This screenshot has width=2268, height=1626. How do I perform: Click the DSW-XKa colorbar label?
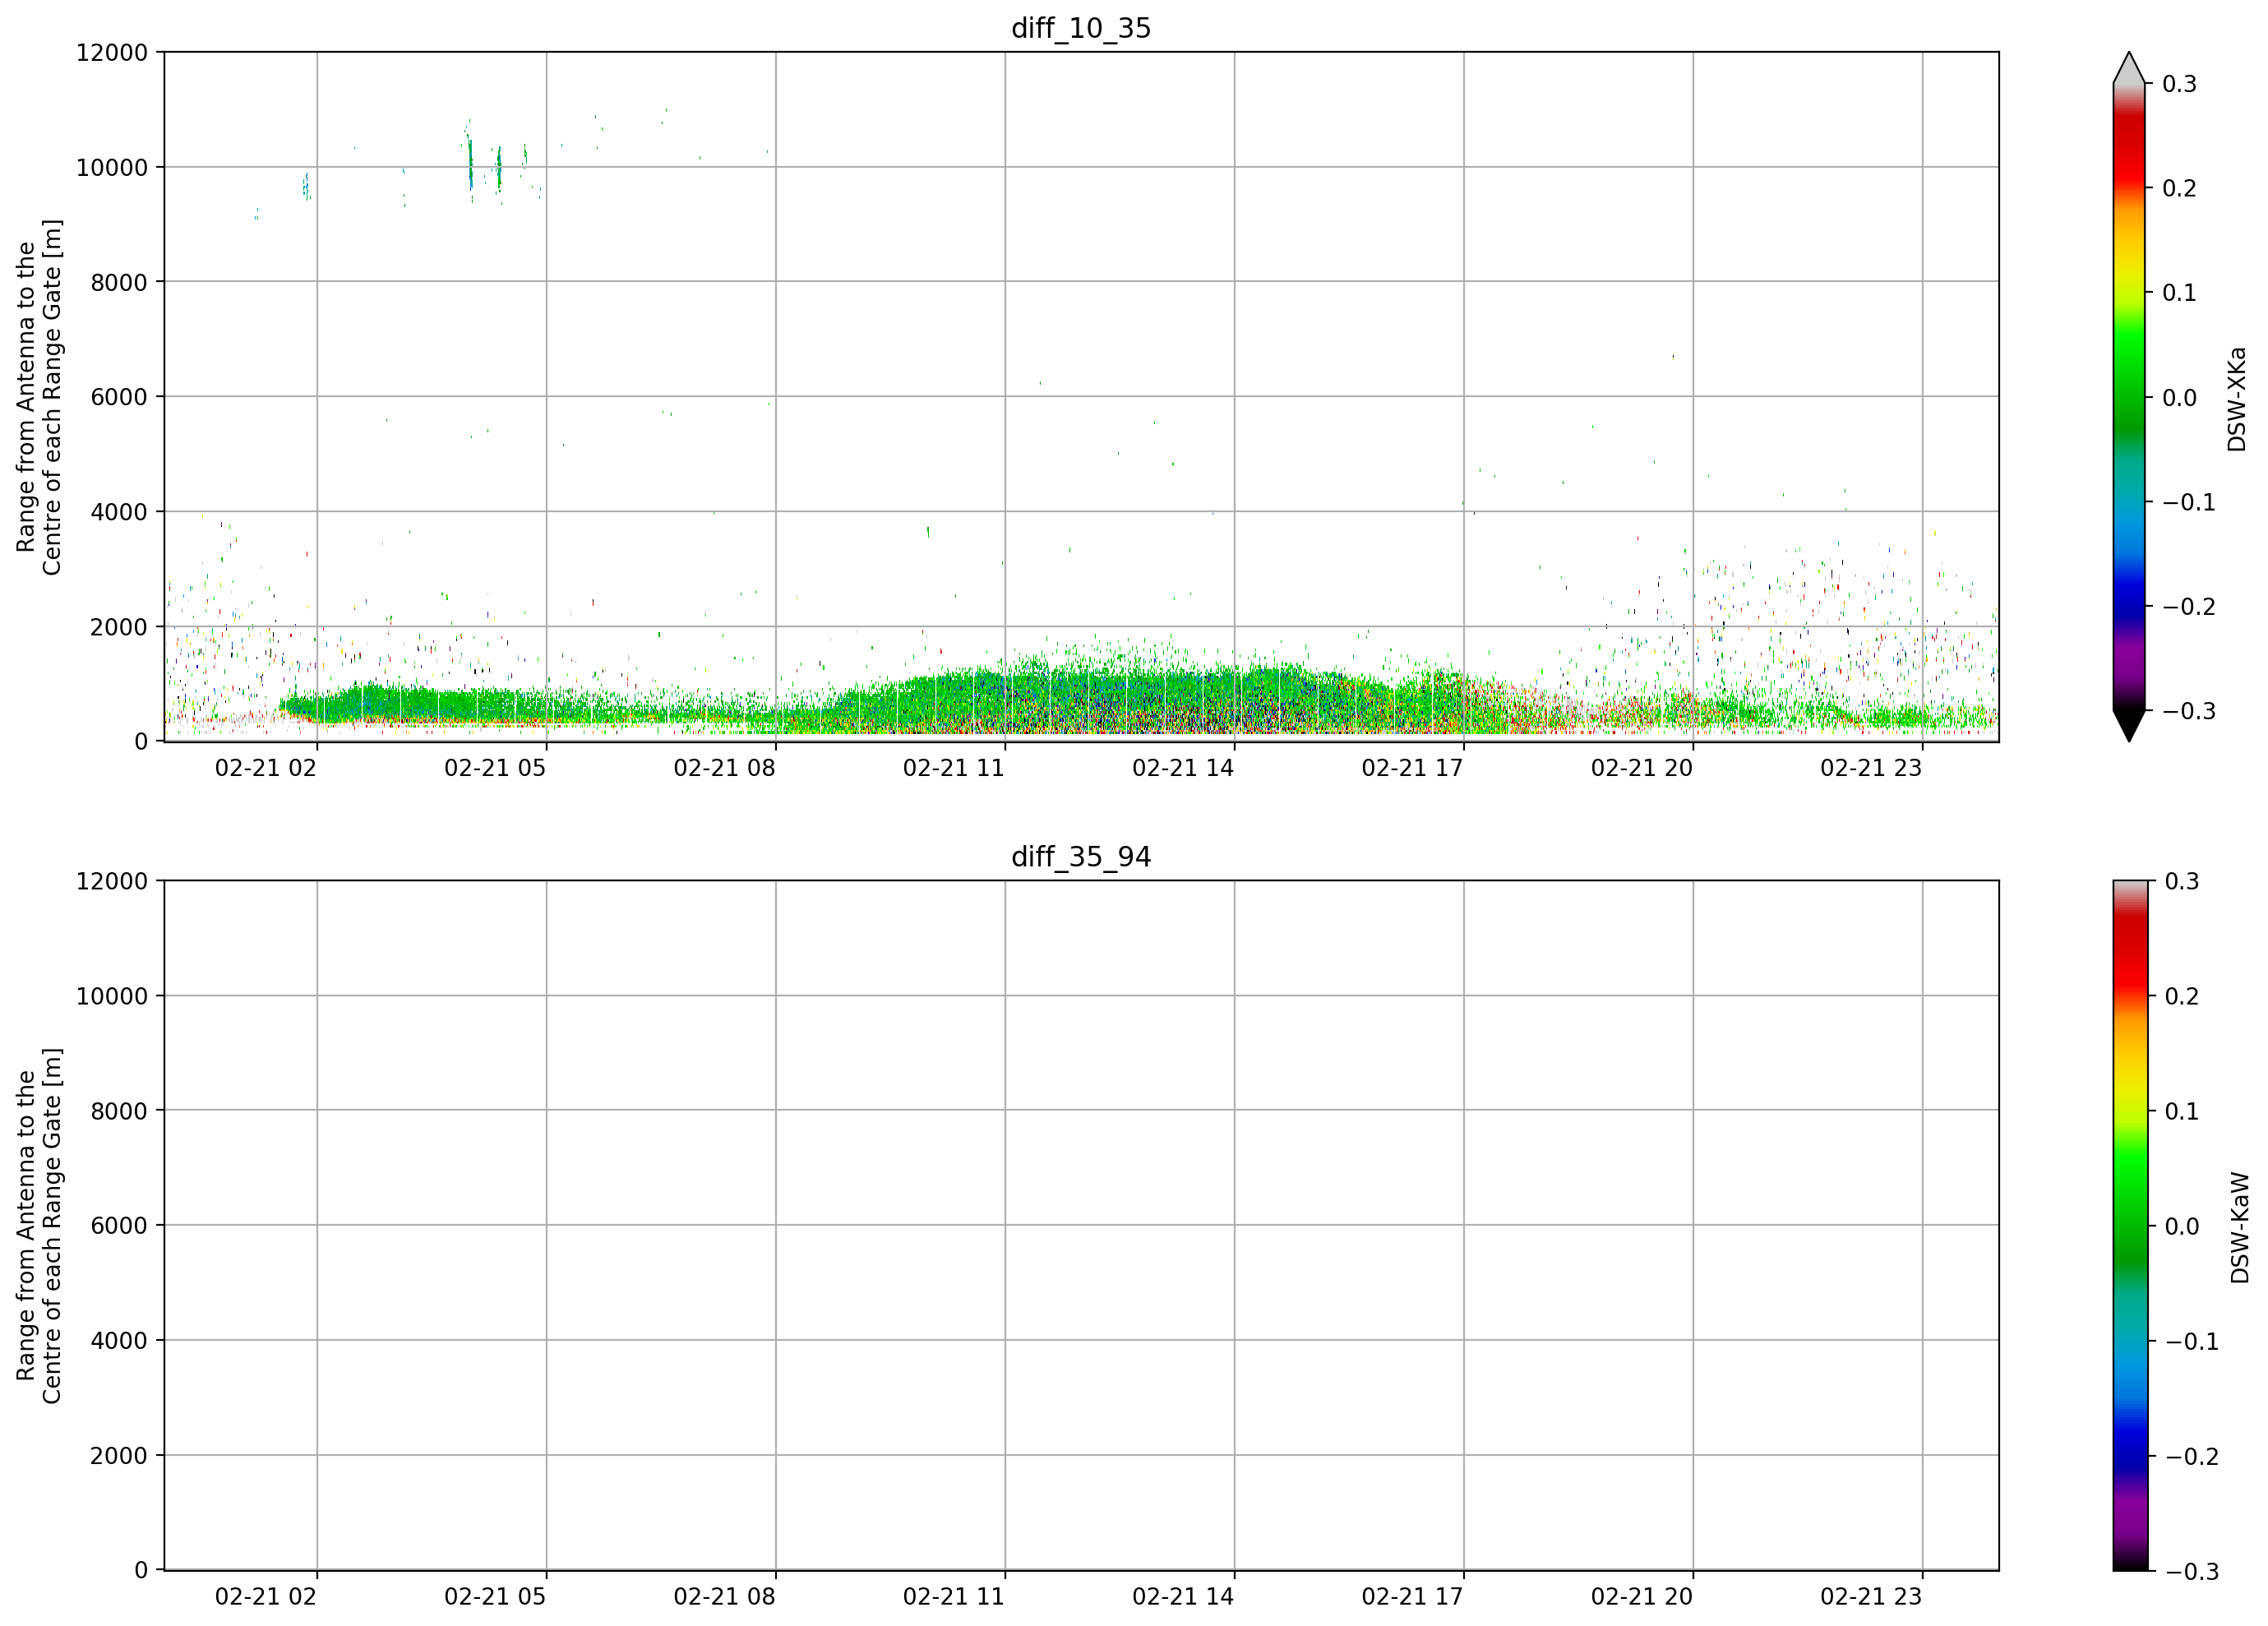pos(2237,399)
